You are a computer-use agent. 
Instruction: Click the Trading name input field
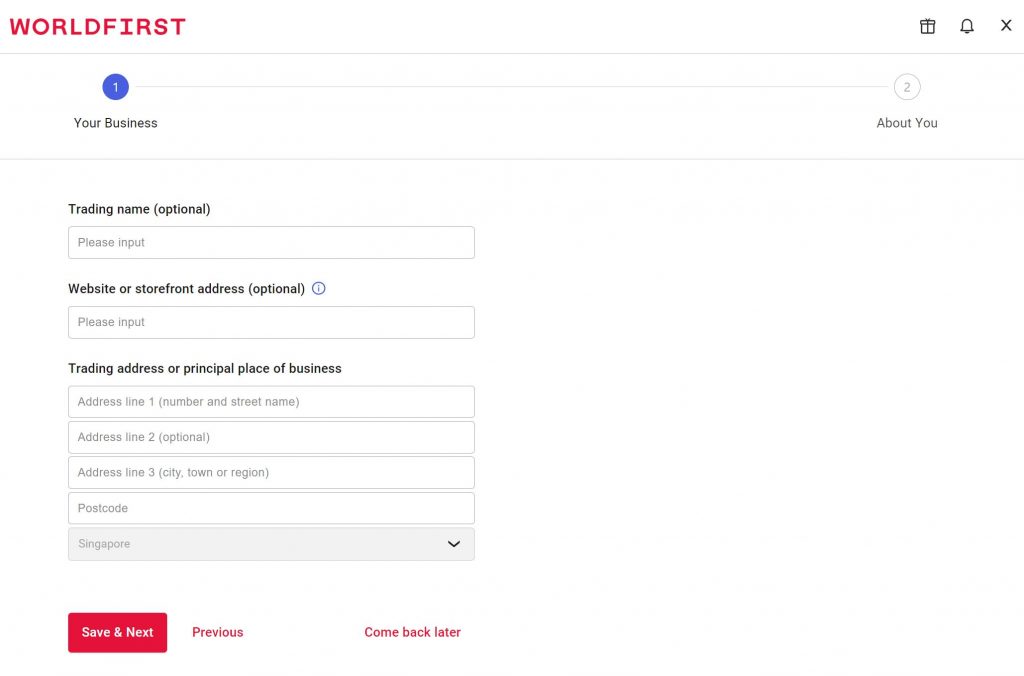click(270, 242)
